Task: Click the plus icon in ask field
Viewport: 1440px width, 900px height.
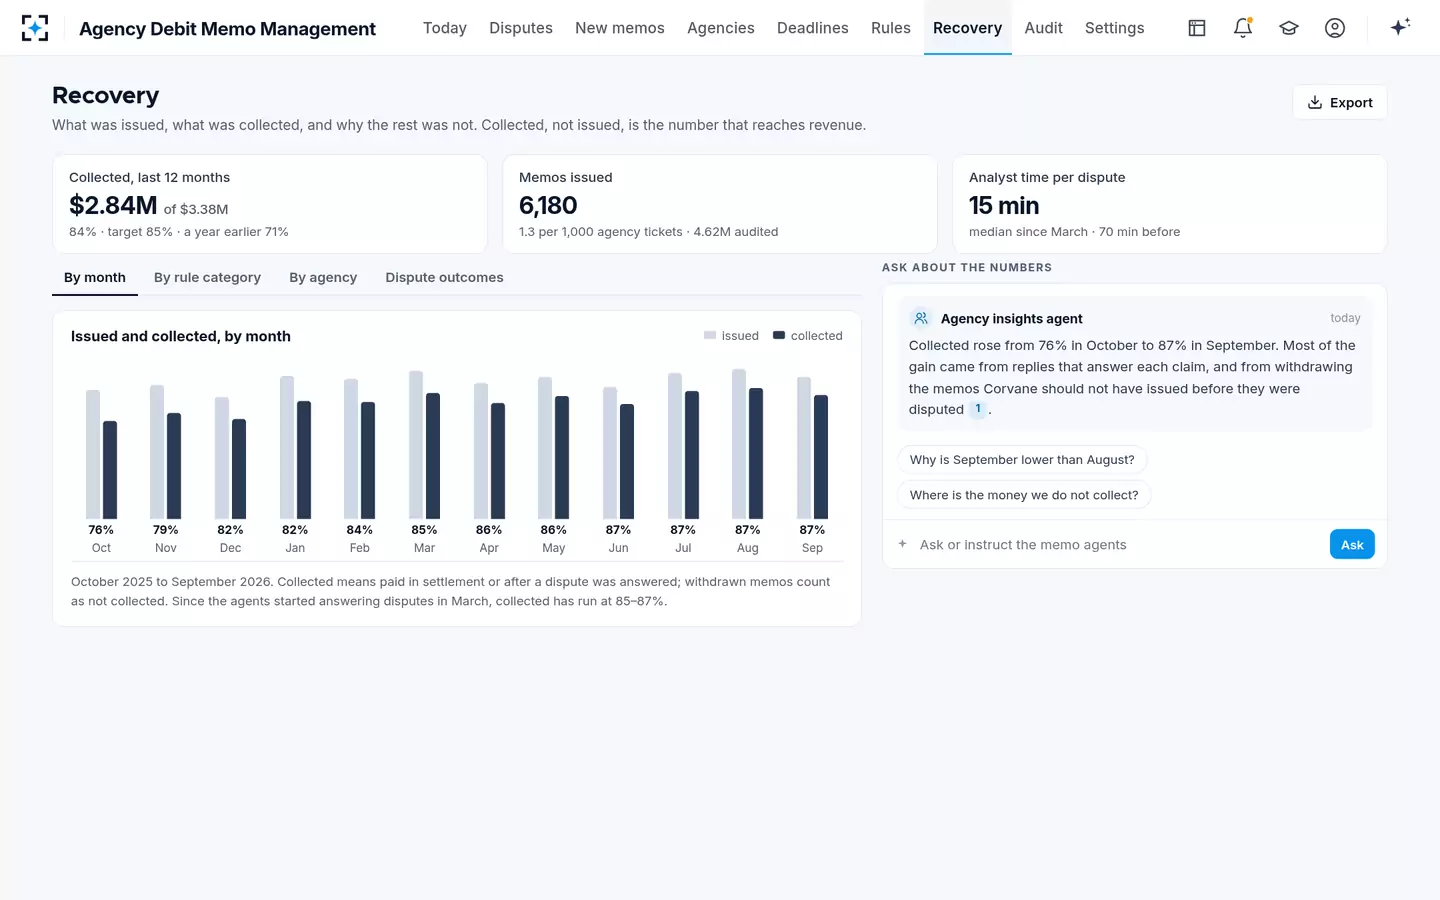Action: [x=902, y=544]
